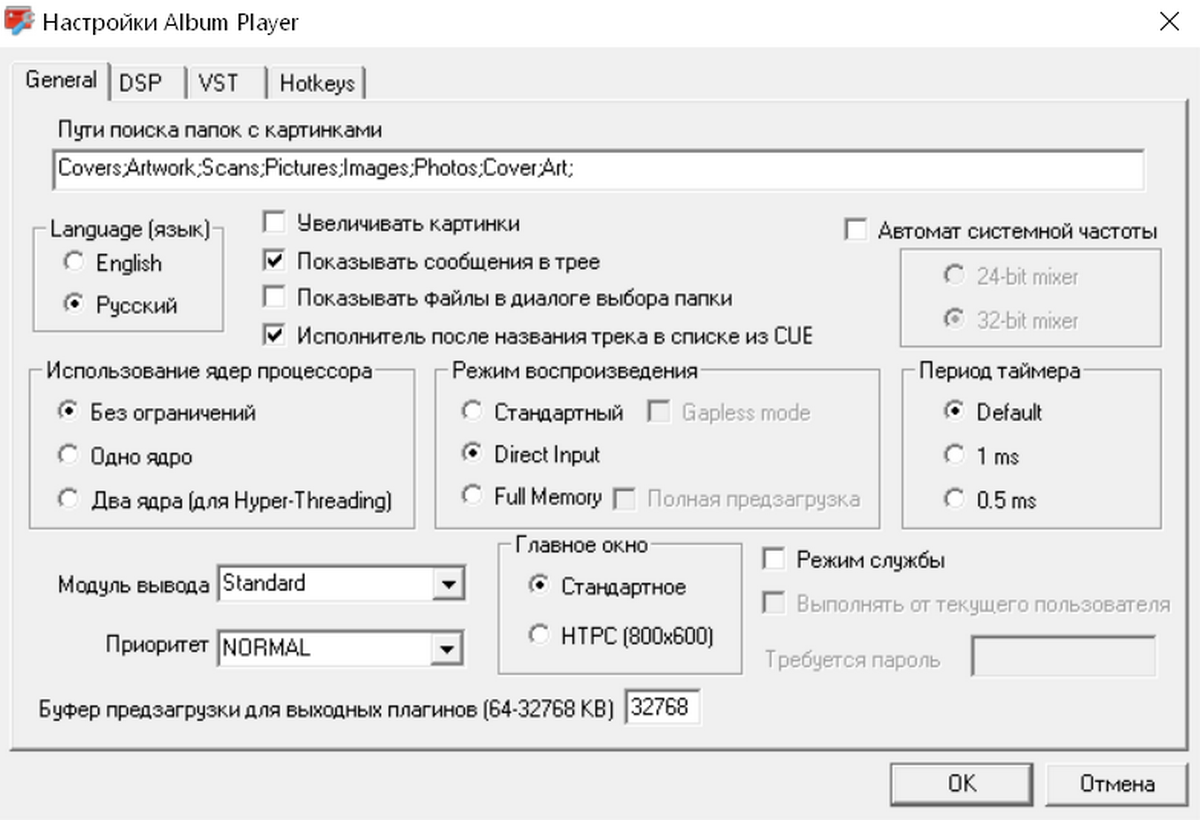The height and width of the screenshot is (820, 1200).
Task: Select Русский language radio button
Action: [x=119, y=306]
